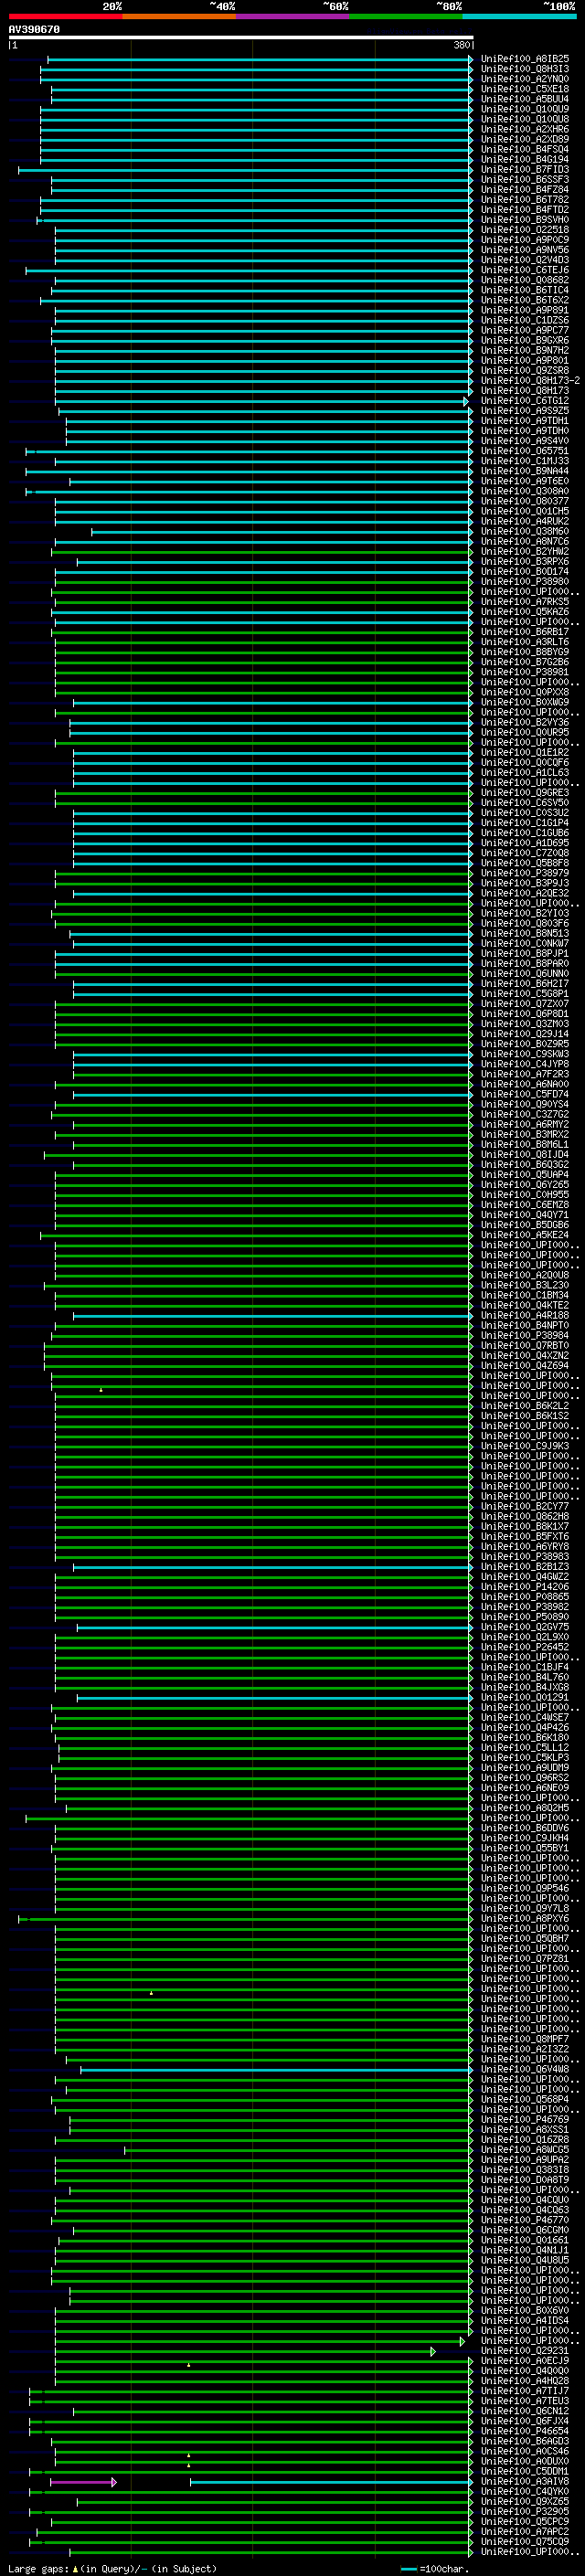
Task: Open hit UniRef100_A5BUU4
Action: click(525, 99)
